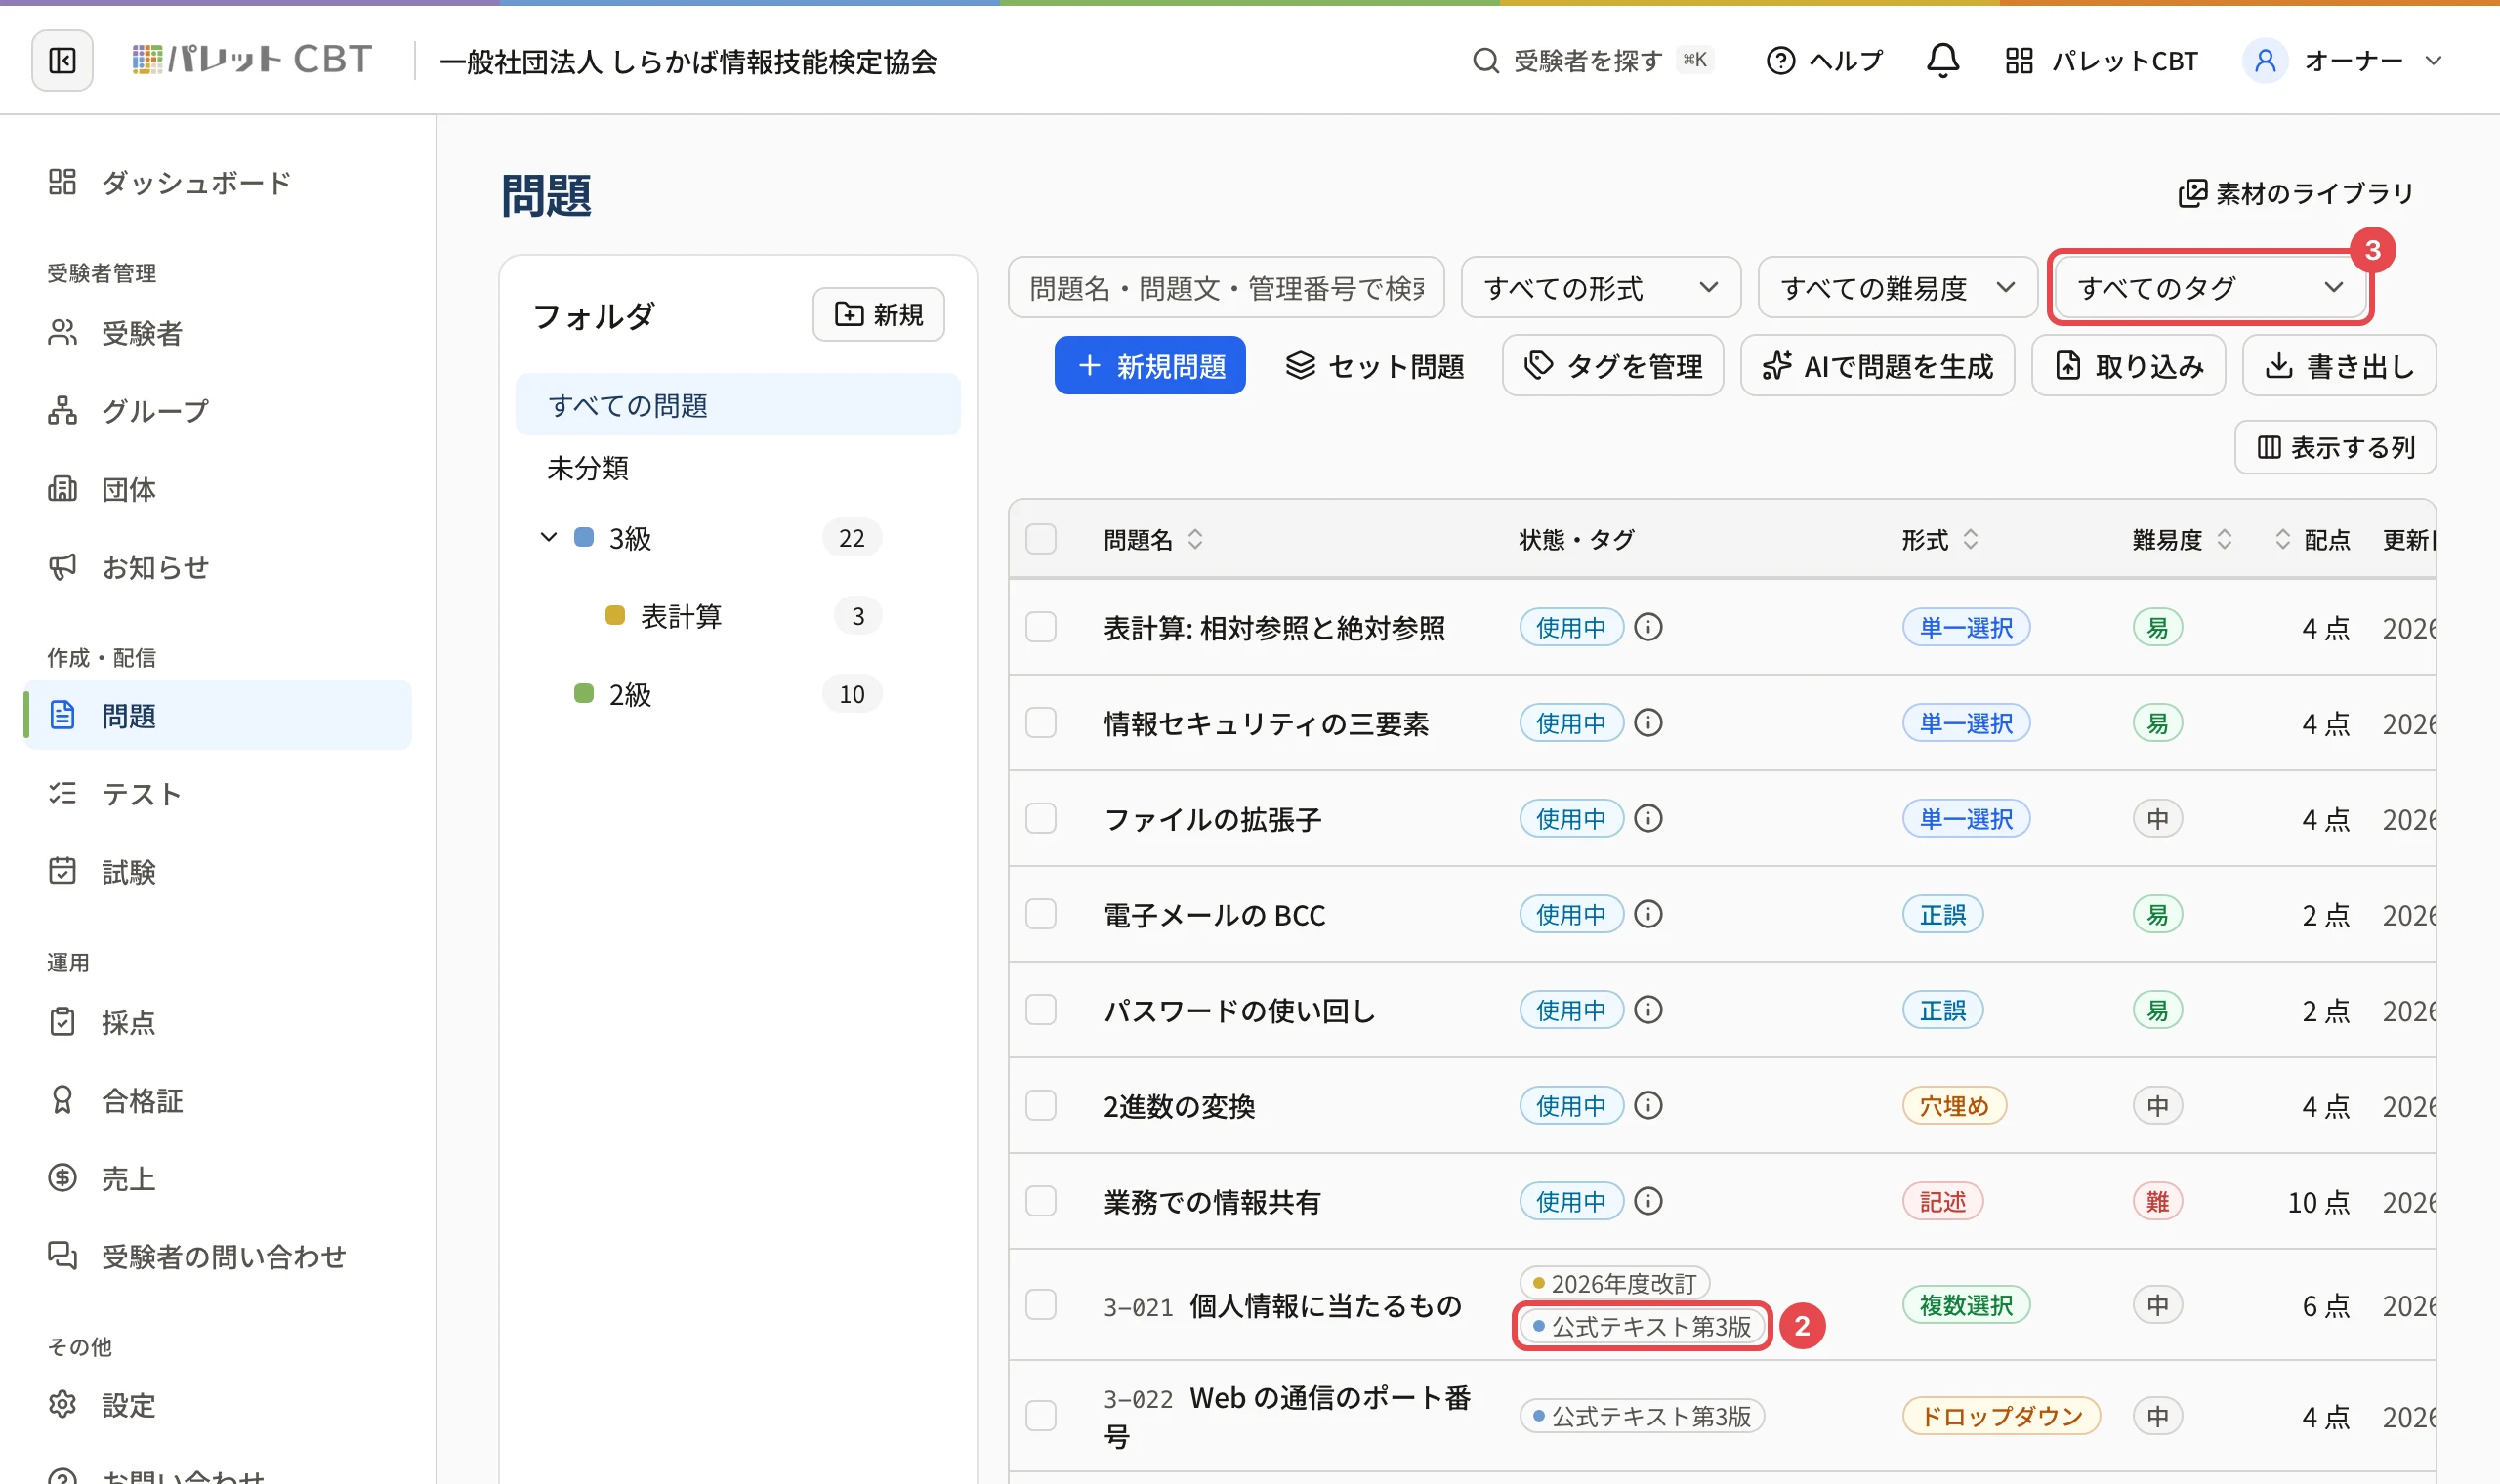2500x1484 pixels.
Task: Open the すべてのタグ filter dropdown
Action: coord(2210,288)
